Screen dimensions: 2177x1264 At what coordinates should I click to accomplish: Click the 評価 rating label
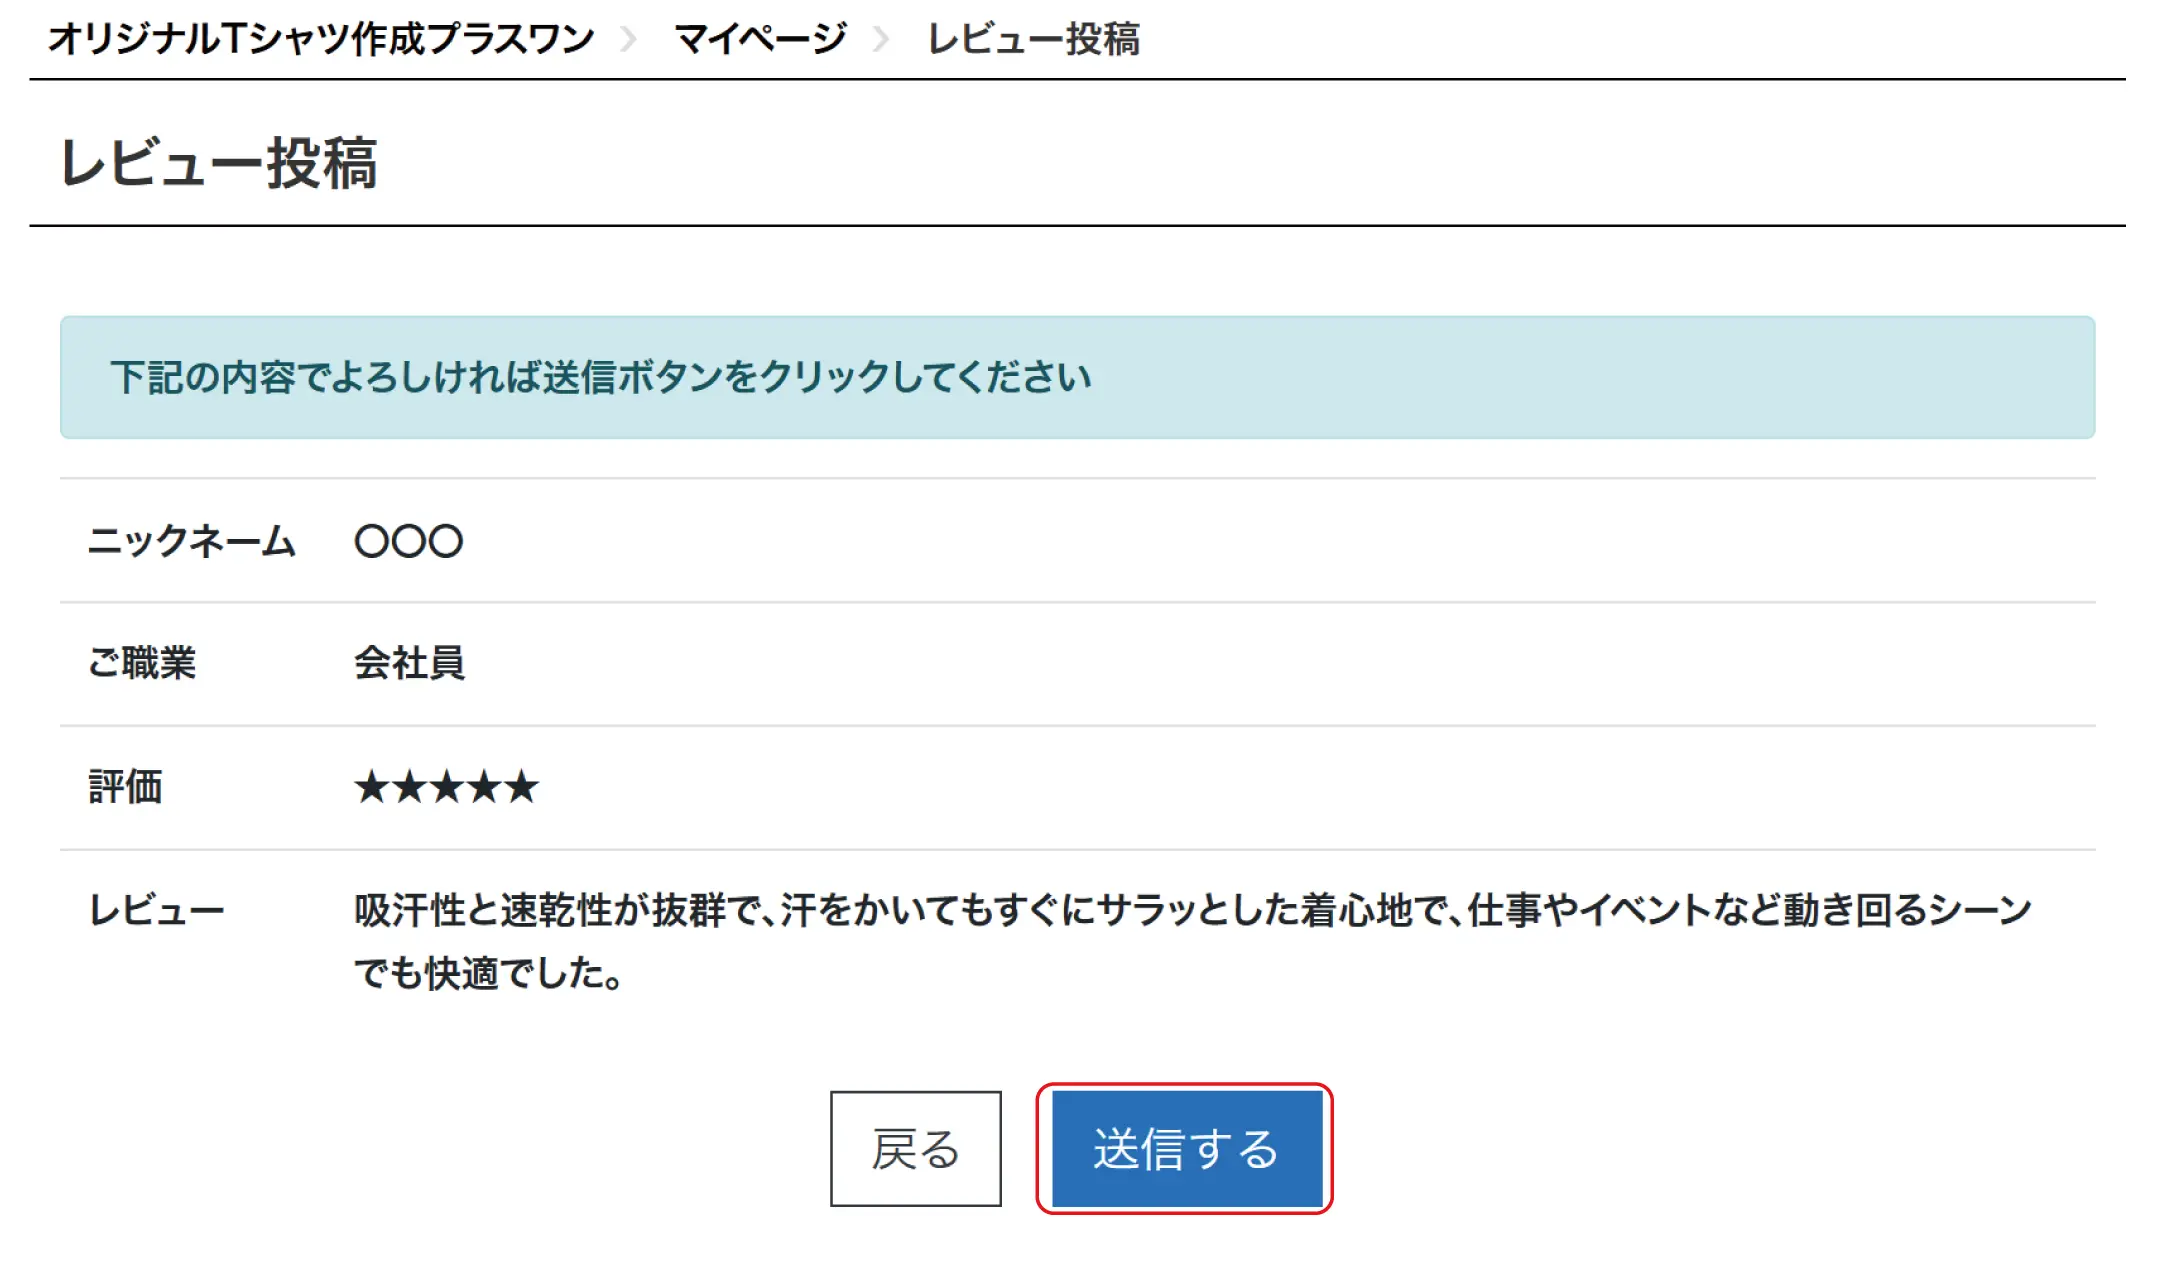(x=125, y=787)
